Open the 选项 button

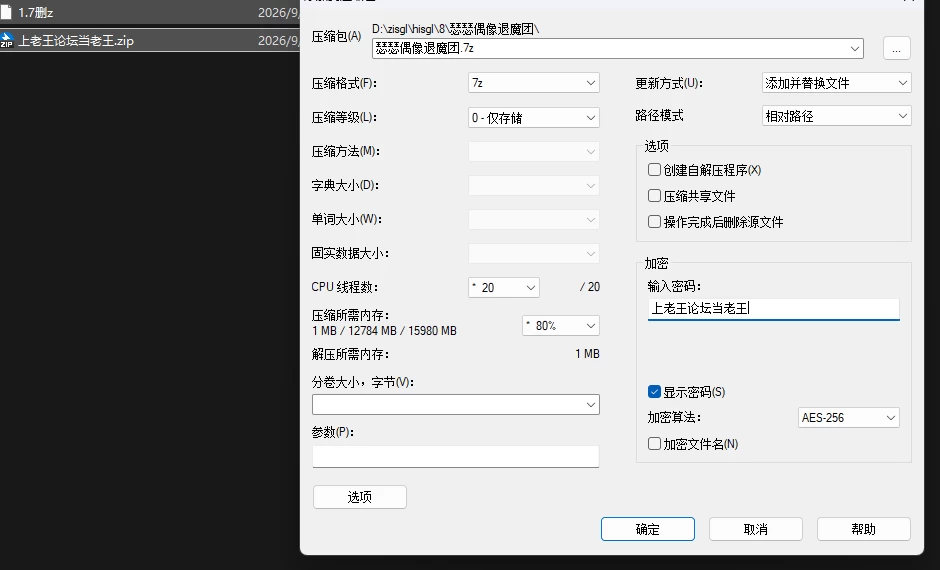[360, 497]
